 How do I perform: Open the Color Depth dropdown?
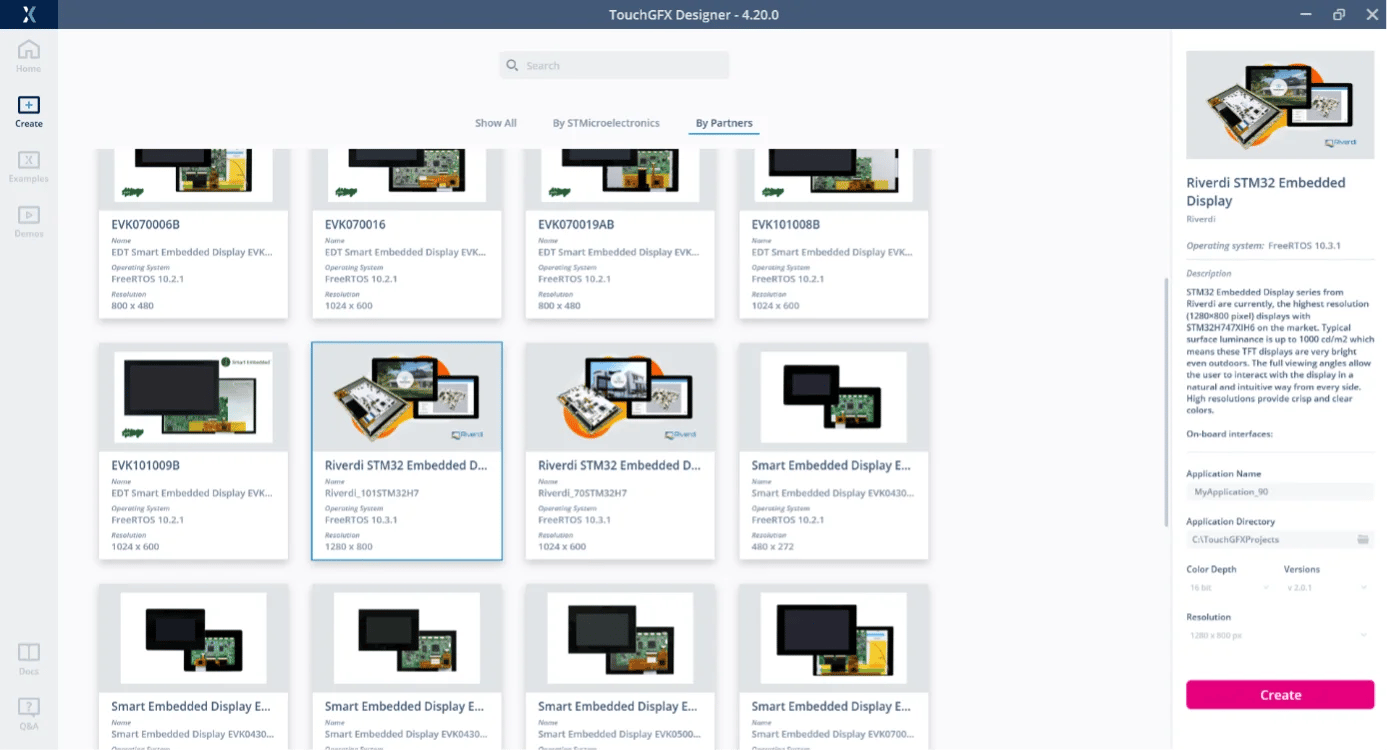point(1229,588)
